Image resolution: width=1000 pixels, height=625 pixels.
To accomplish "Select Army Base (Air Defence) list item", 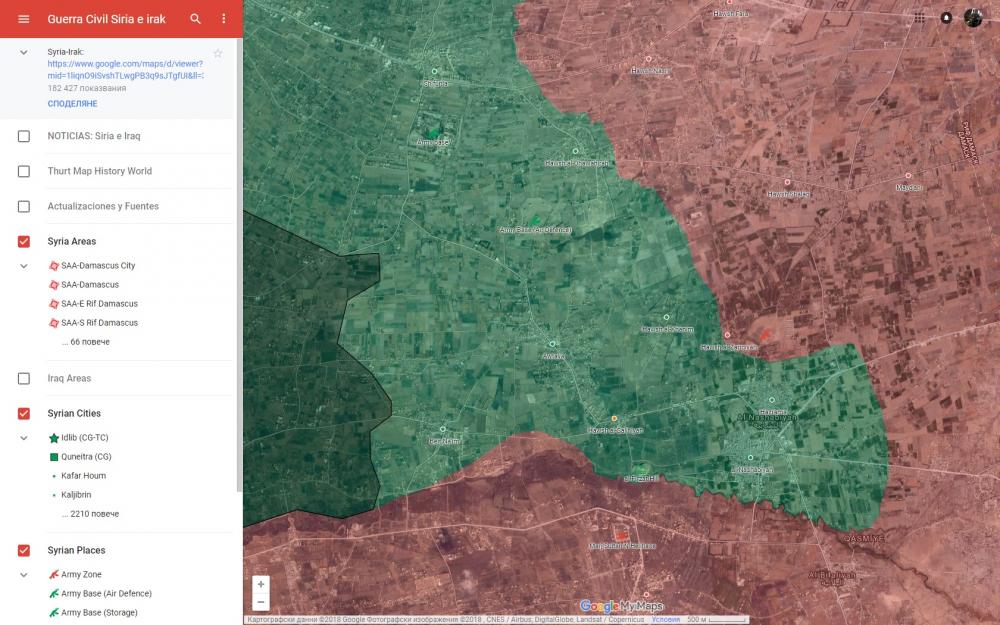I will click(106, 593).
